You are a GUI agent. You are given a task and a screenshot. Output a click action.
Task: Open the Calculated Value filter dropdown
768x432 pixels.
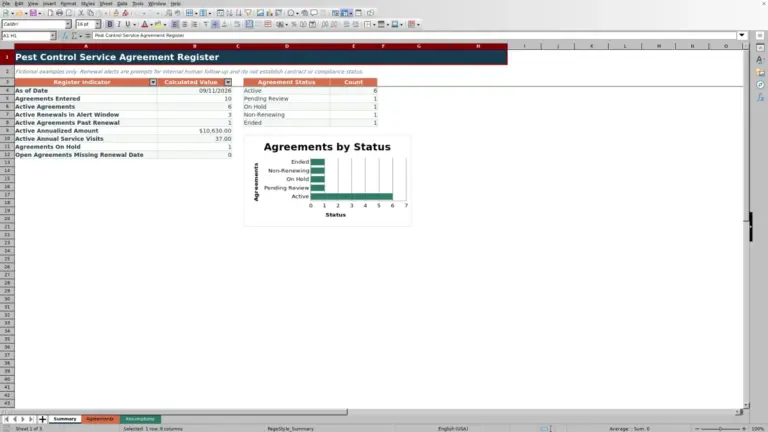(228, 82)
